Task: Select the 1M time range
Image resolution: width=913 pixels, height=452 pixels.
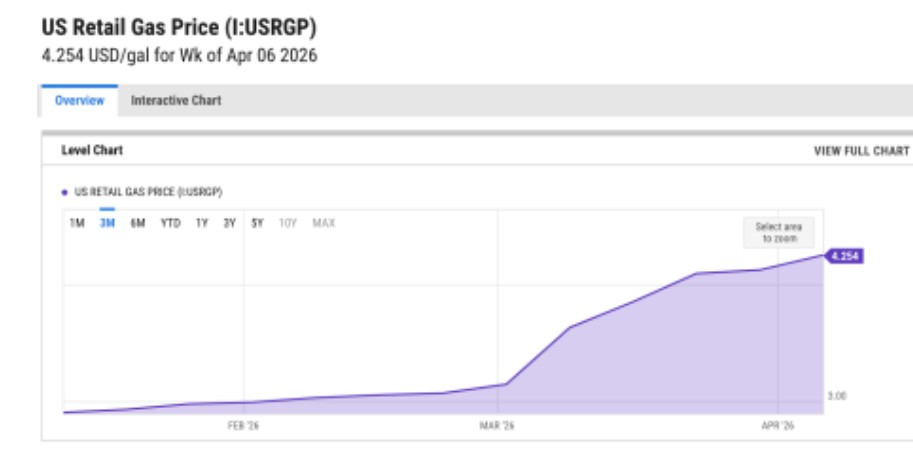Action: click(77, 223)
